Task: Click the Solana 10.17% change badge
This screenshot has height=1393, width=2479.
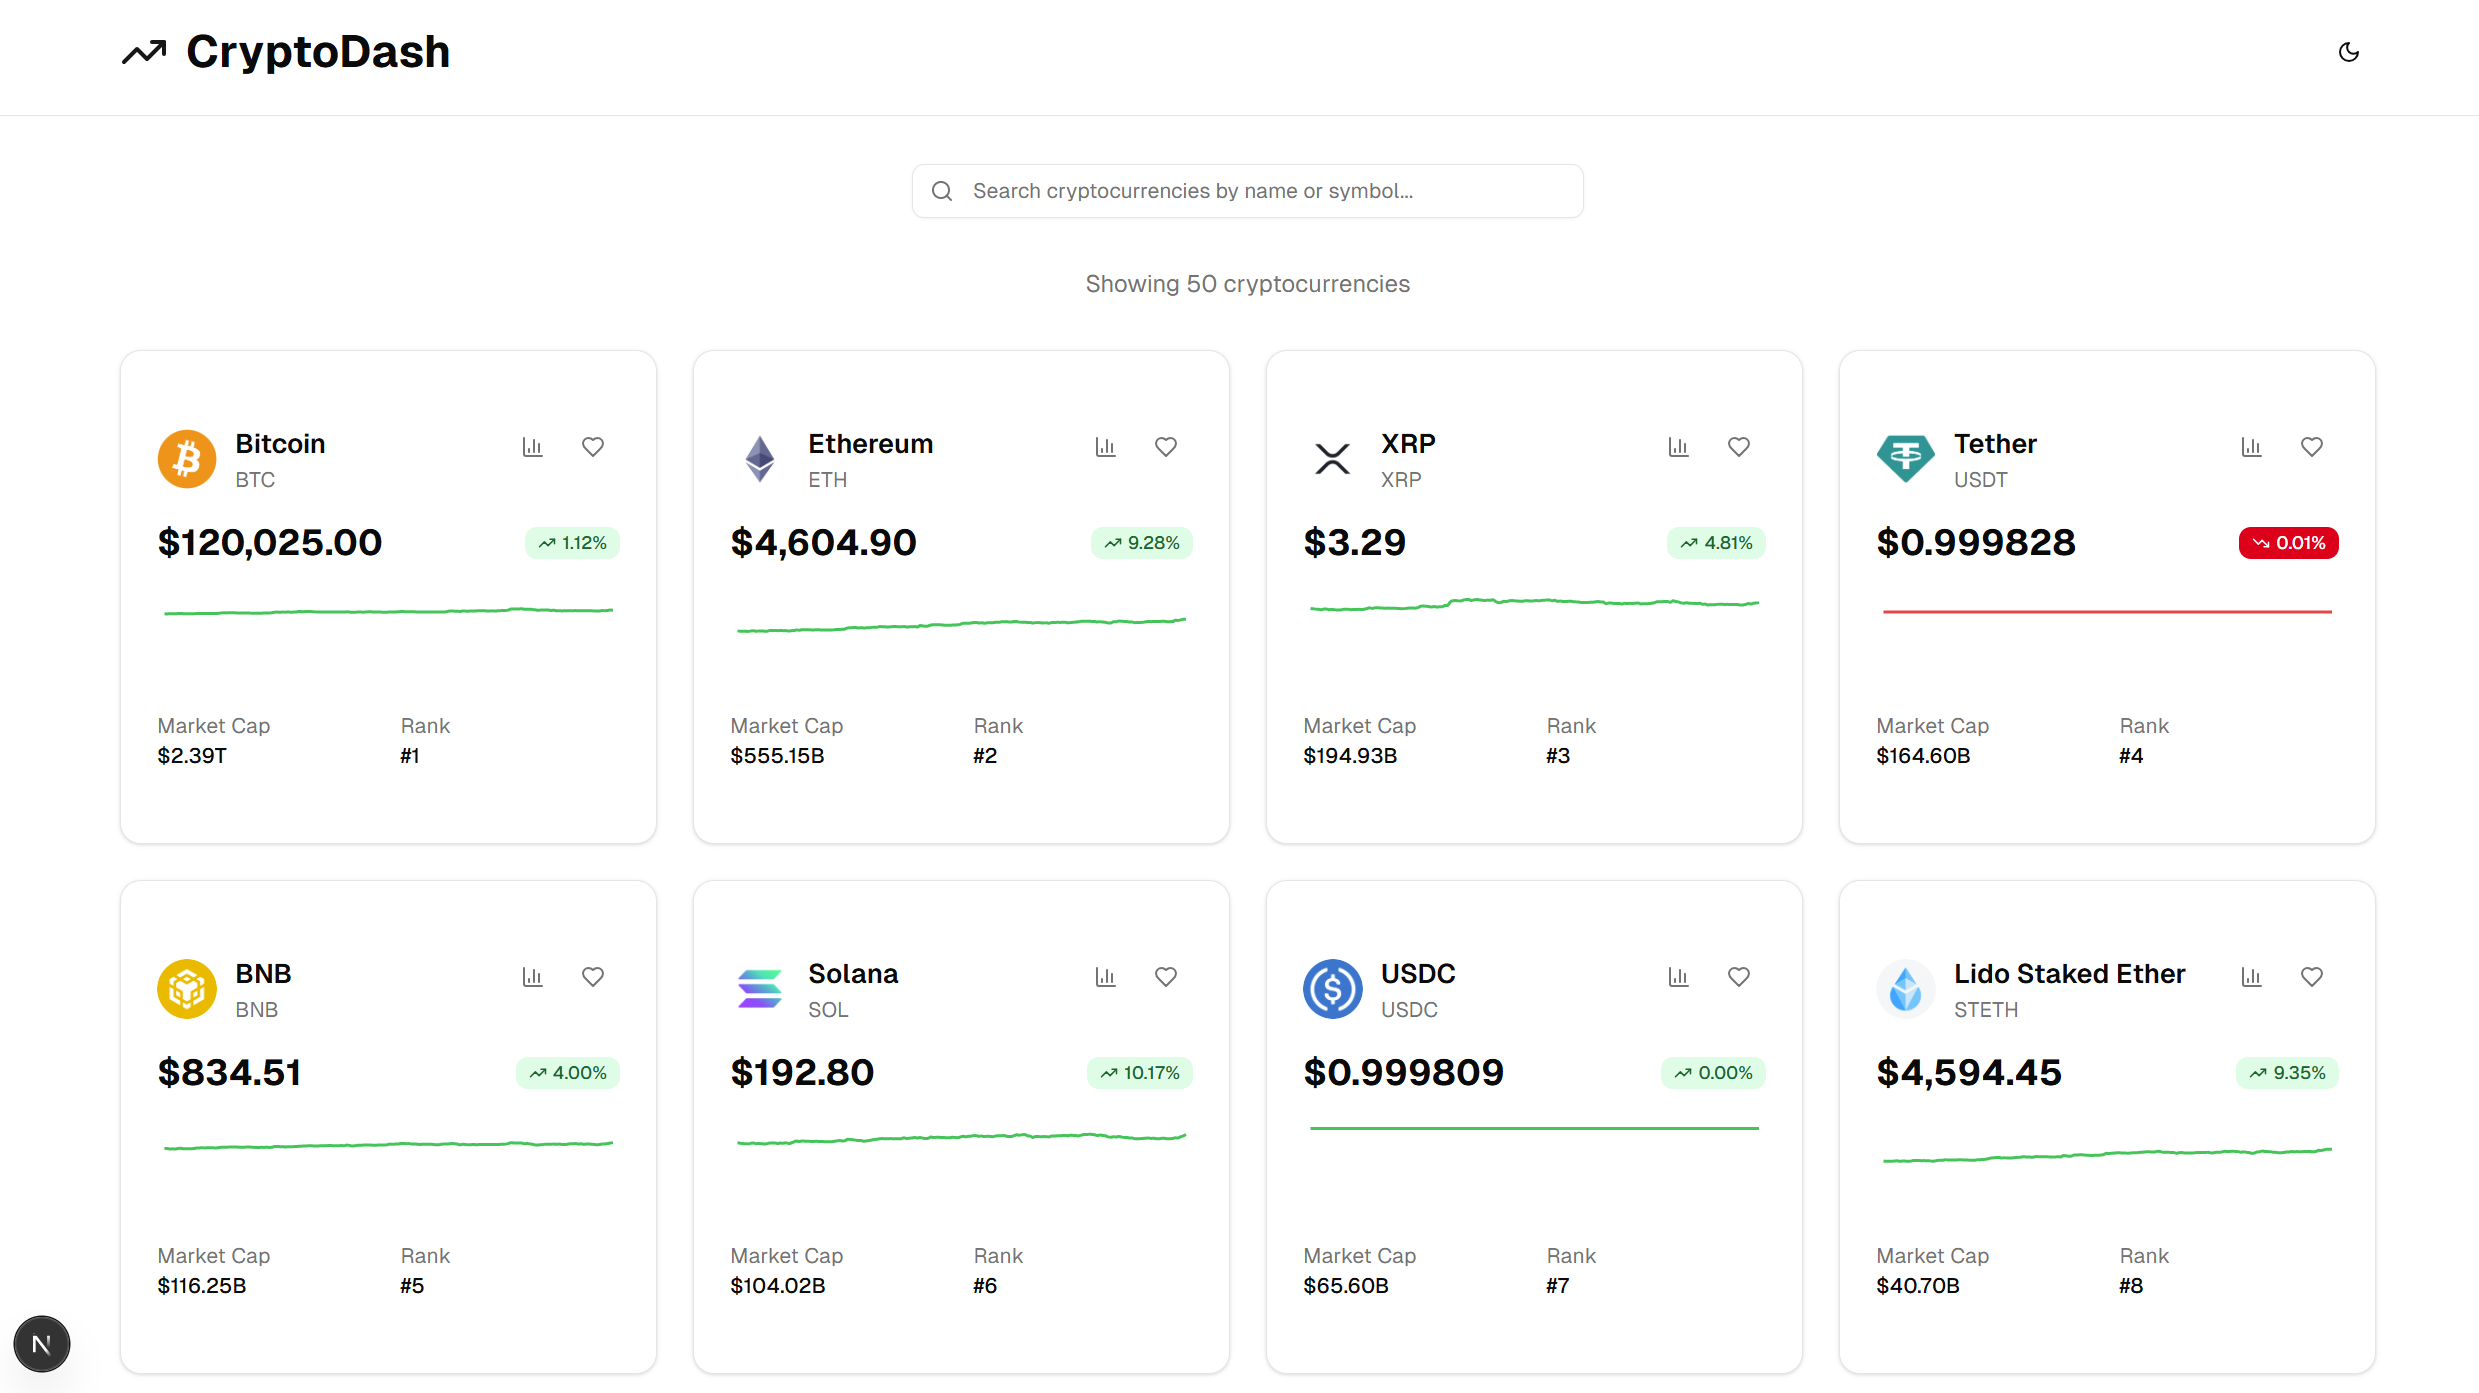Action: [1140, 1073]
